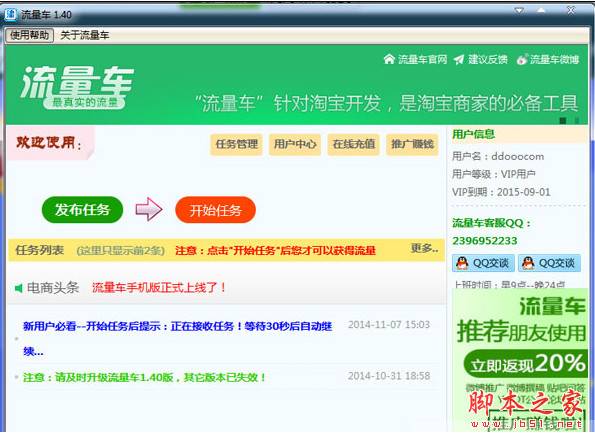Click the green 发布任务 button
This screenshot has width=595, height=435.
(x=82, y=210)
